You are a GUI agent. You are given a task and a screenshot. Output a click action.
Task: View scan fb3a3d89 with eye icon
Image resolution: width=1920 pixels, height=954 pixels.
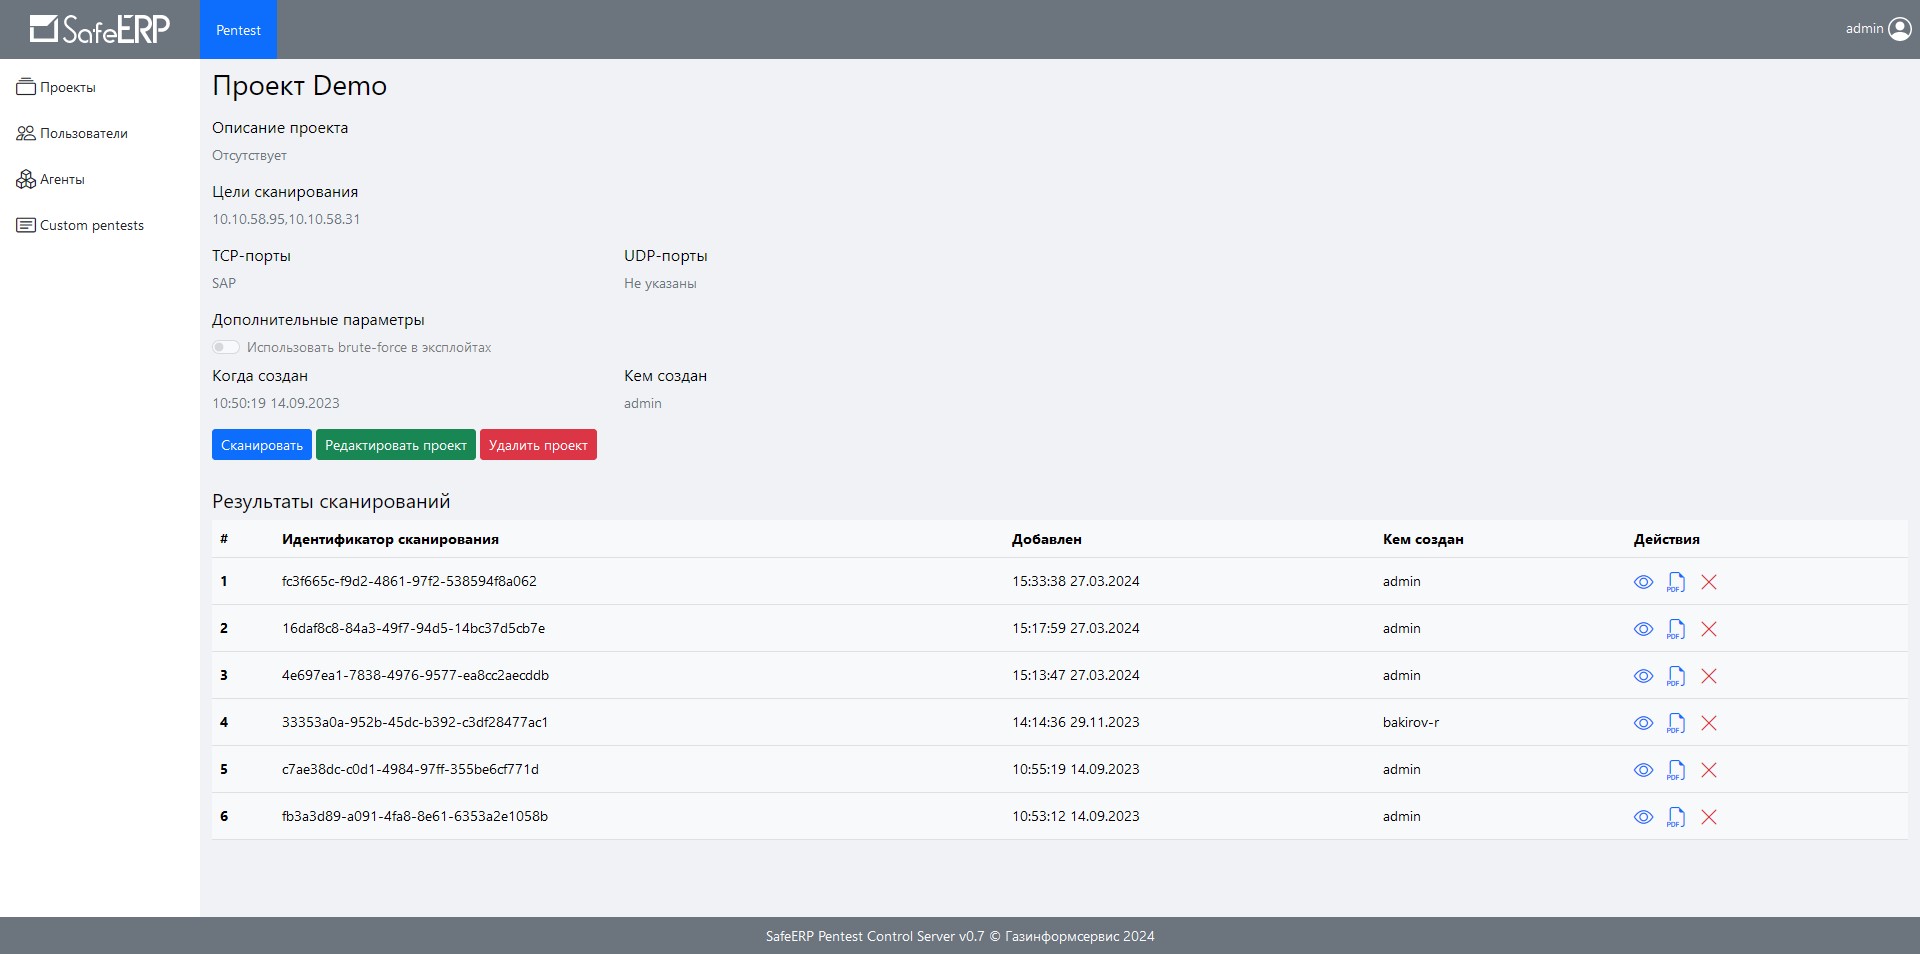tap(1643, 817)
